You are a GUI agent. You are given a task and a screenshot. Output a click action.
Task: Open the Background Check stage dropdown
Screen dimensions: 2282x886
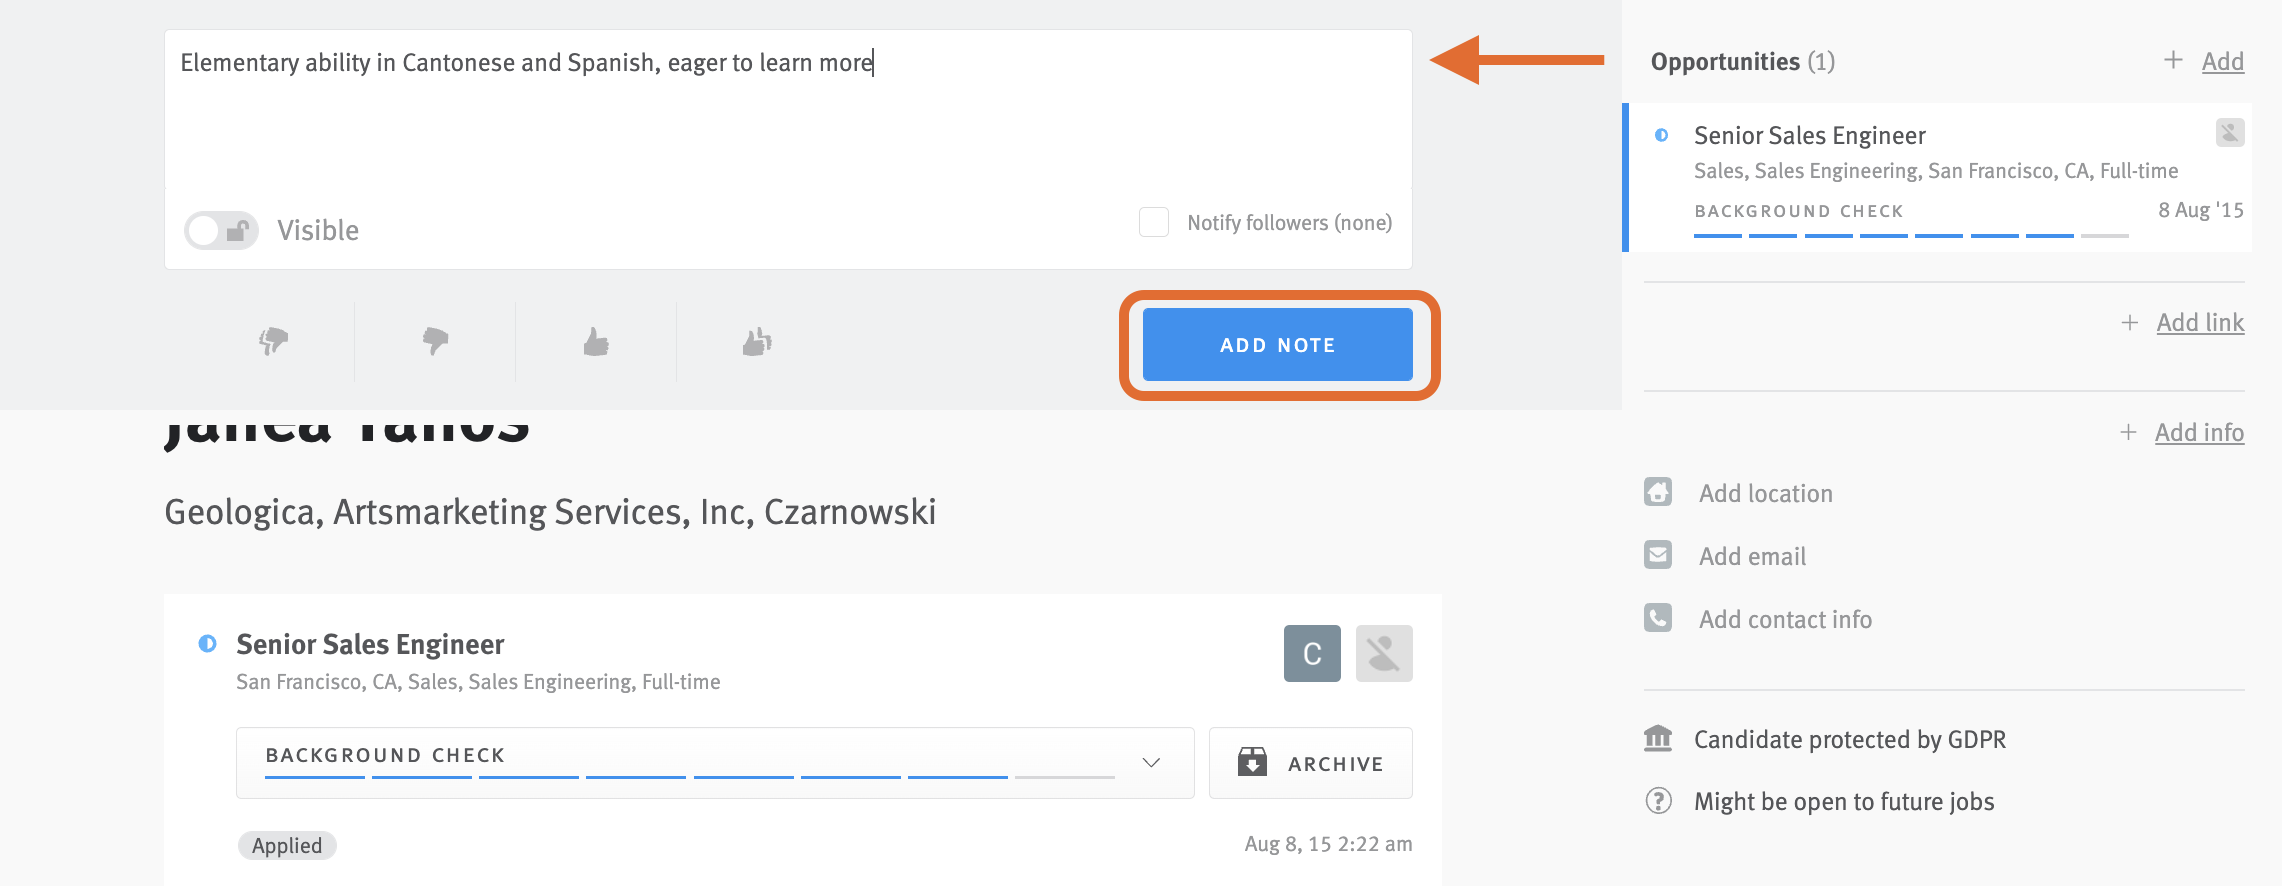(x=1152, y=763)
